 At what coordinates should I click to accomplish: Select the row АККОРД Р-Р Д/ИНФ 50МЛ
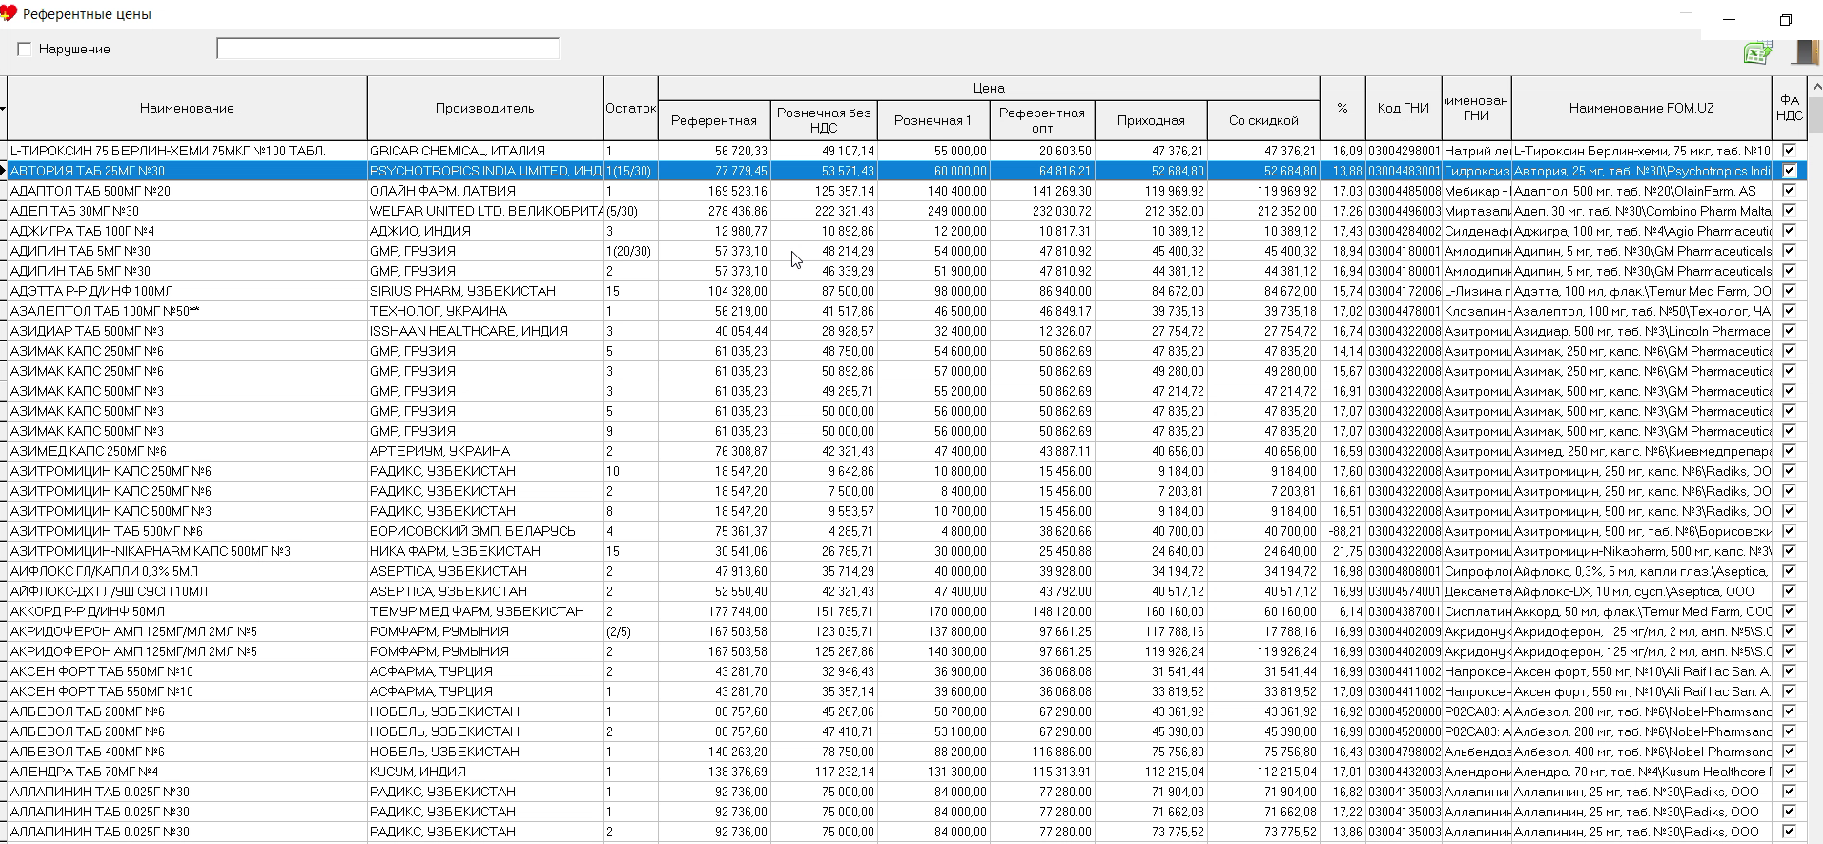click(x=907, y=611)
